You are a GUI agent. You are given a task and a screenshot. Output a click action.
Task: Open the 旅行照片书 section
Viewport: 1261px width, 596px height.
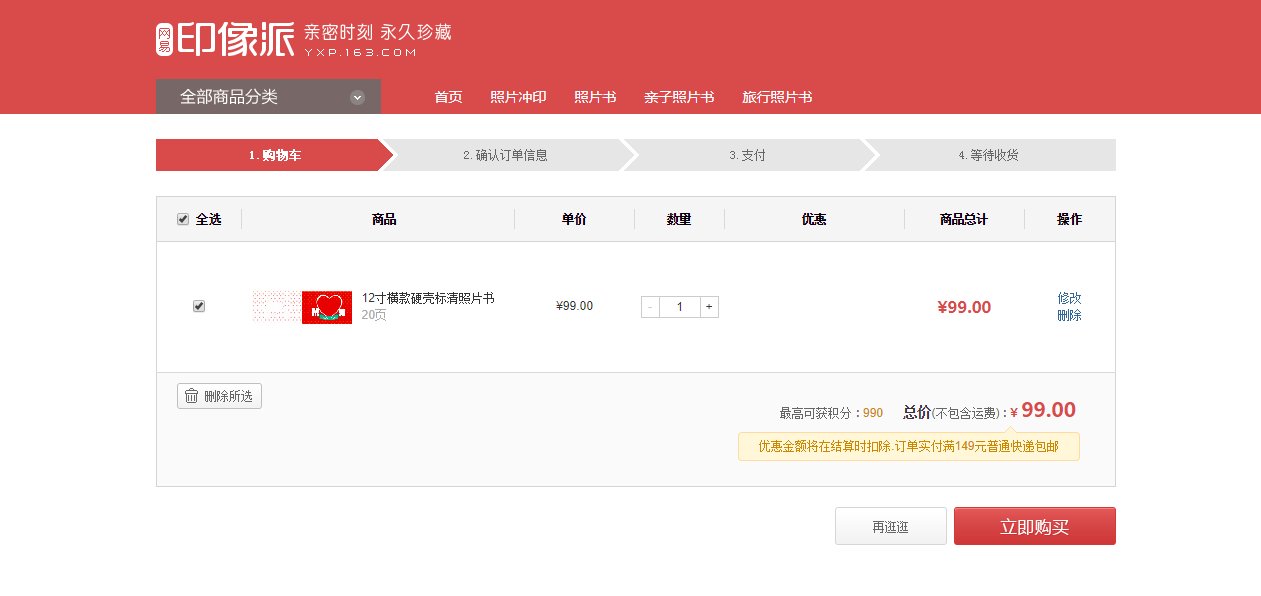click(x=776, y=97)
